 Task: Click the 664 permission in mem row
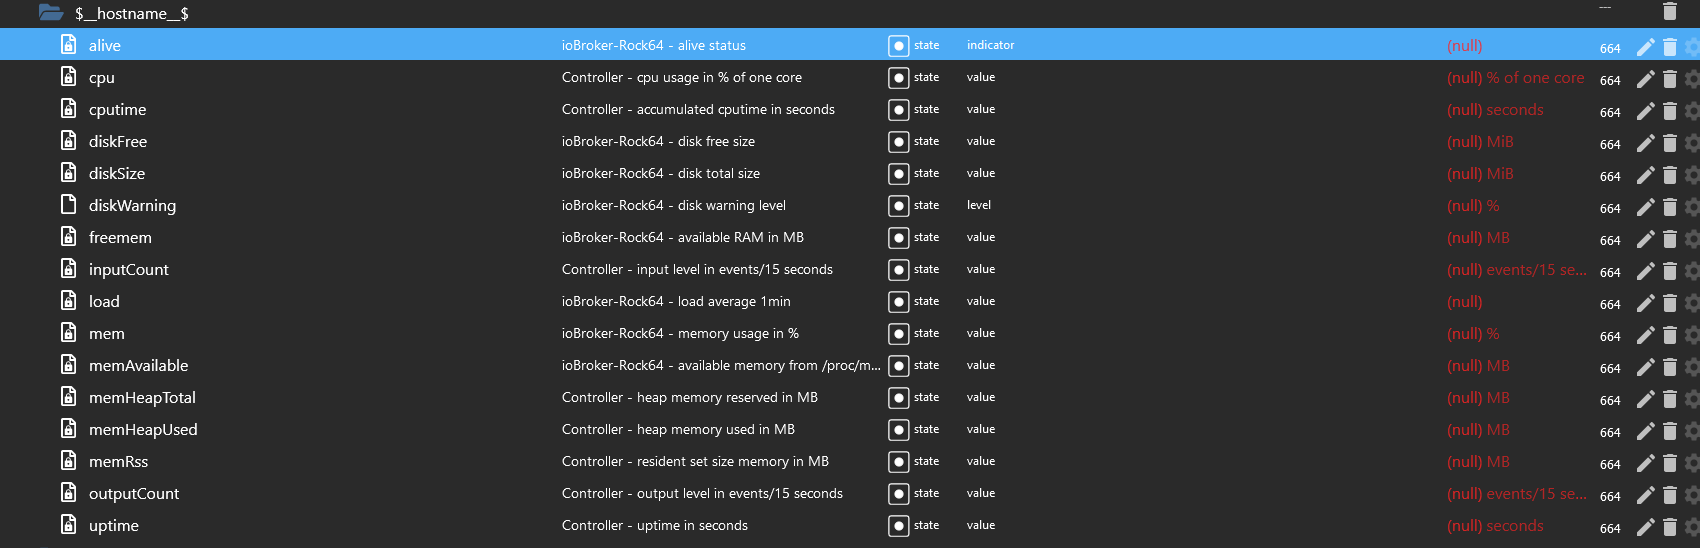pos(1609,336)
